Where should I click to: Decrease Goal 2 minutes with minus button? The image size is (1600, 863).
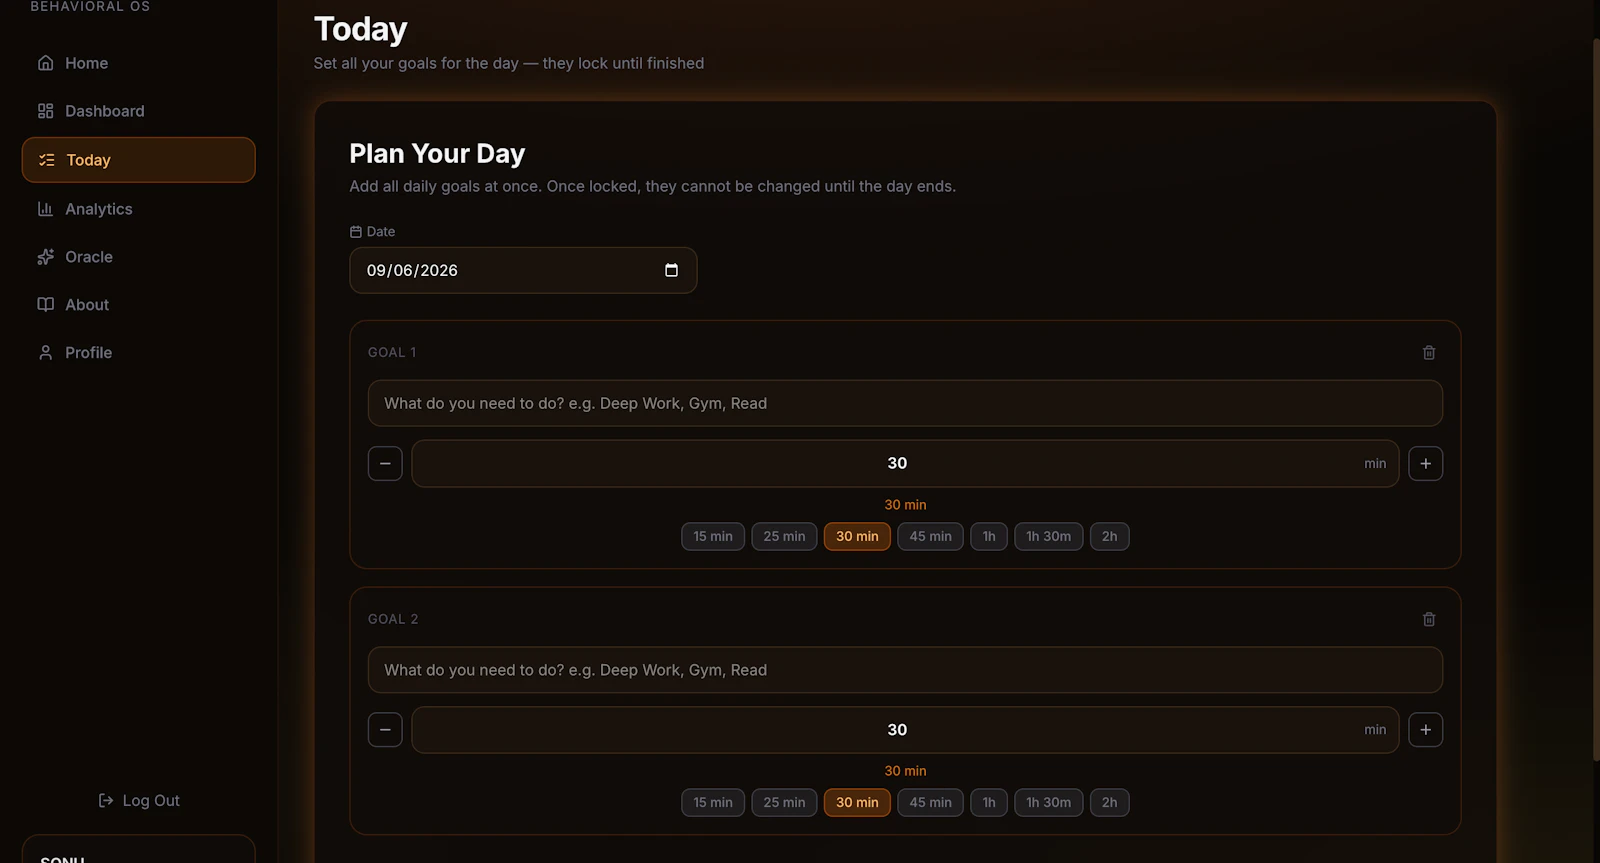[x=385, y=730]
